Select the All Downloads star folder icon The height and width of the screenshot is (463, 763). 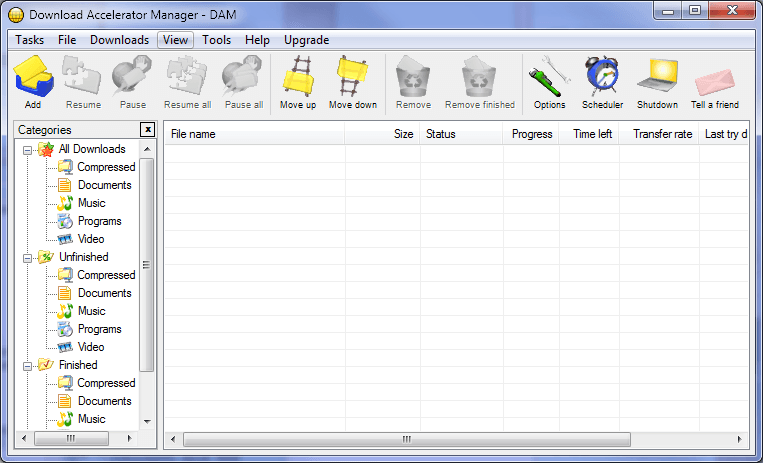tap(46, 149)
